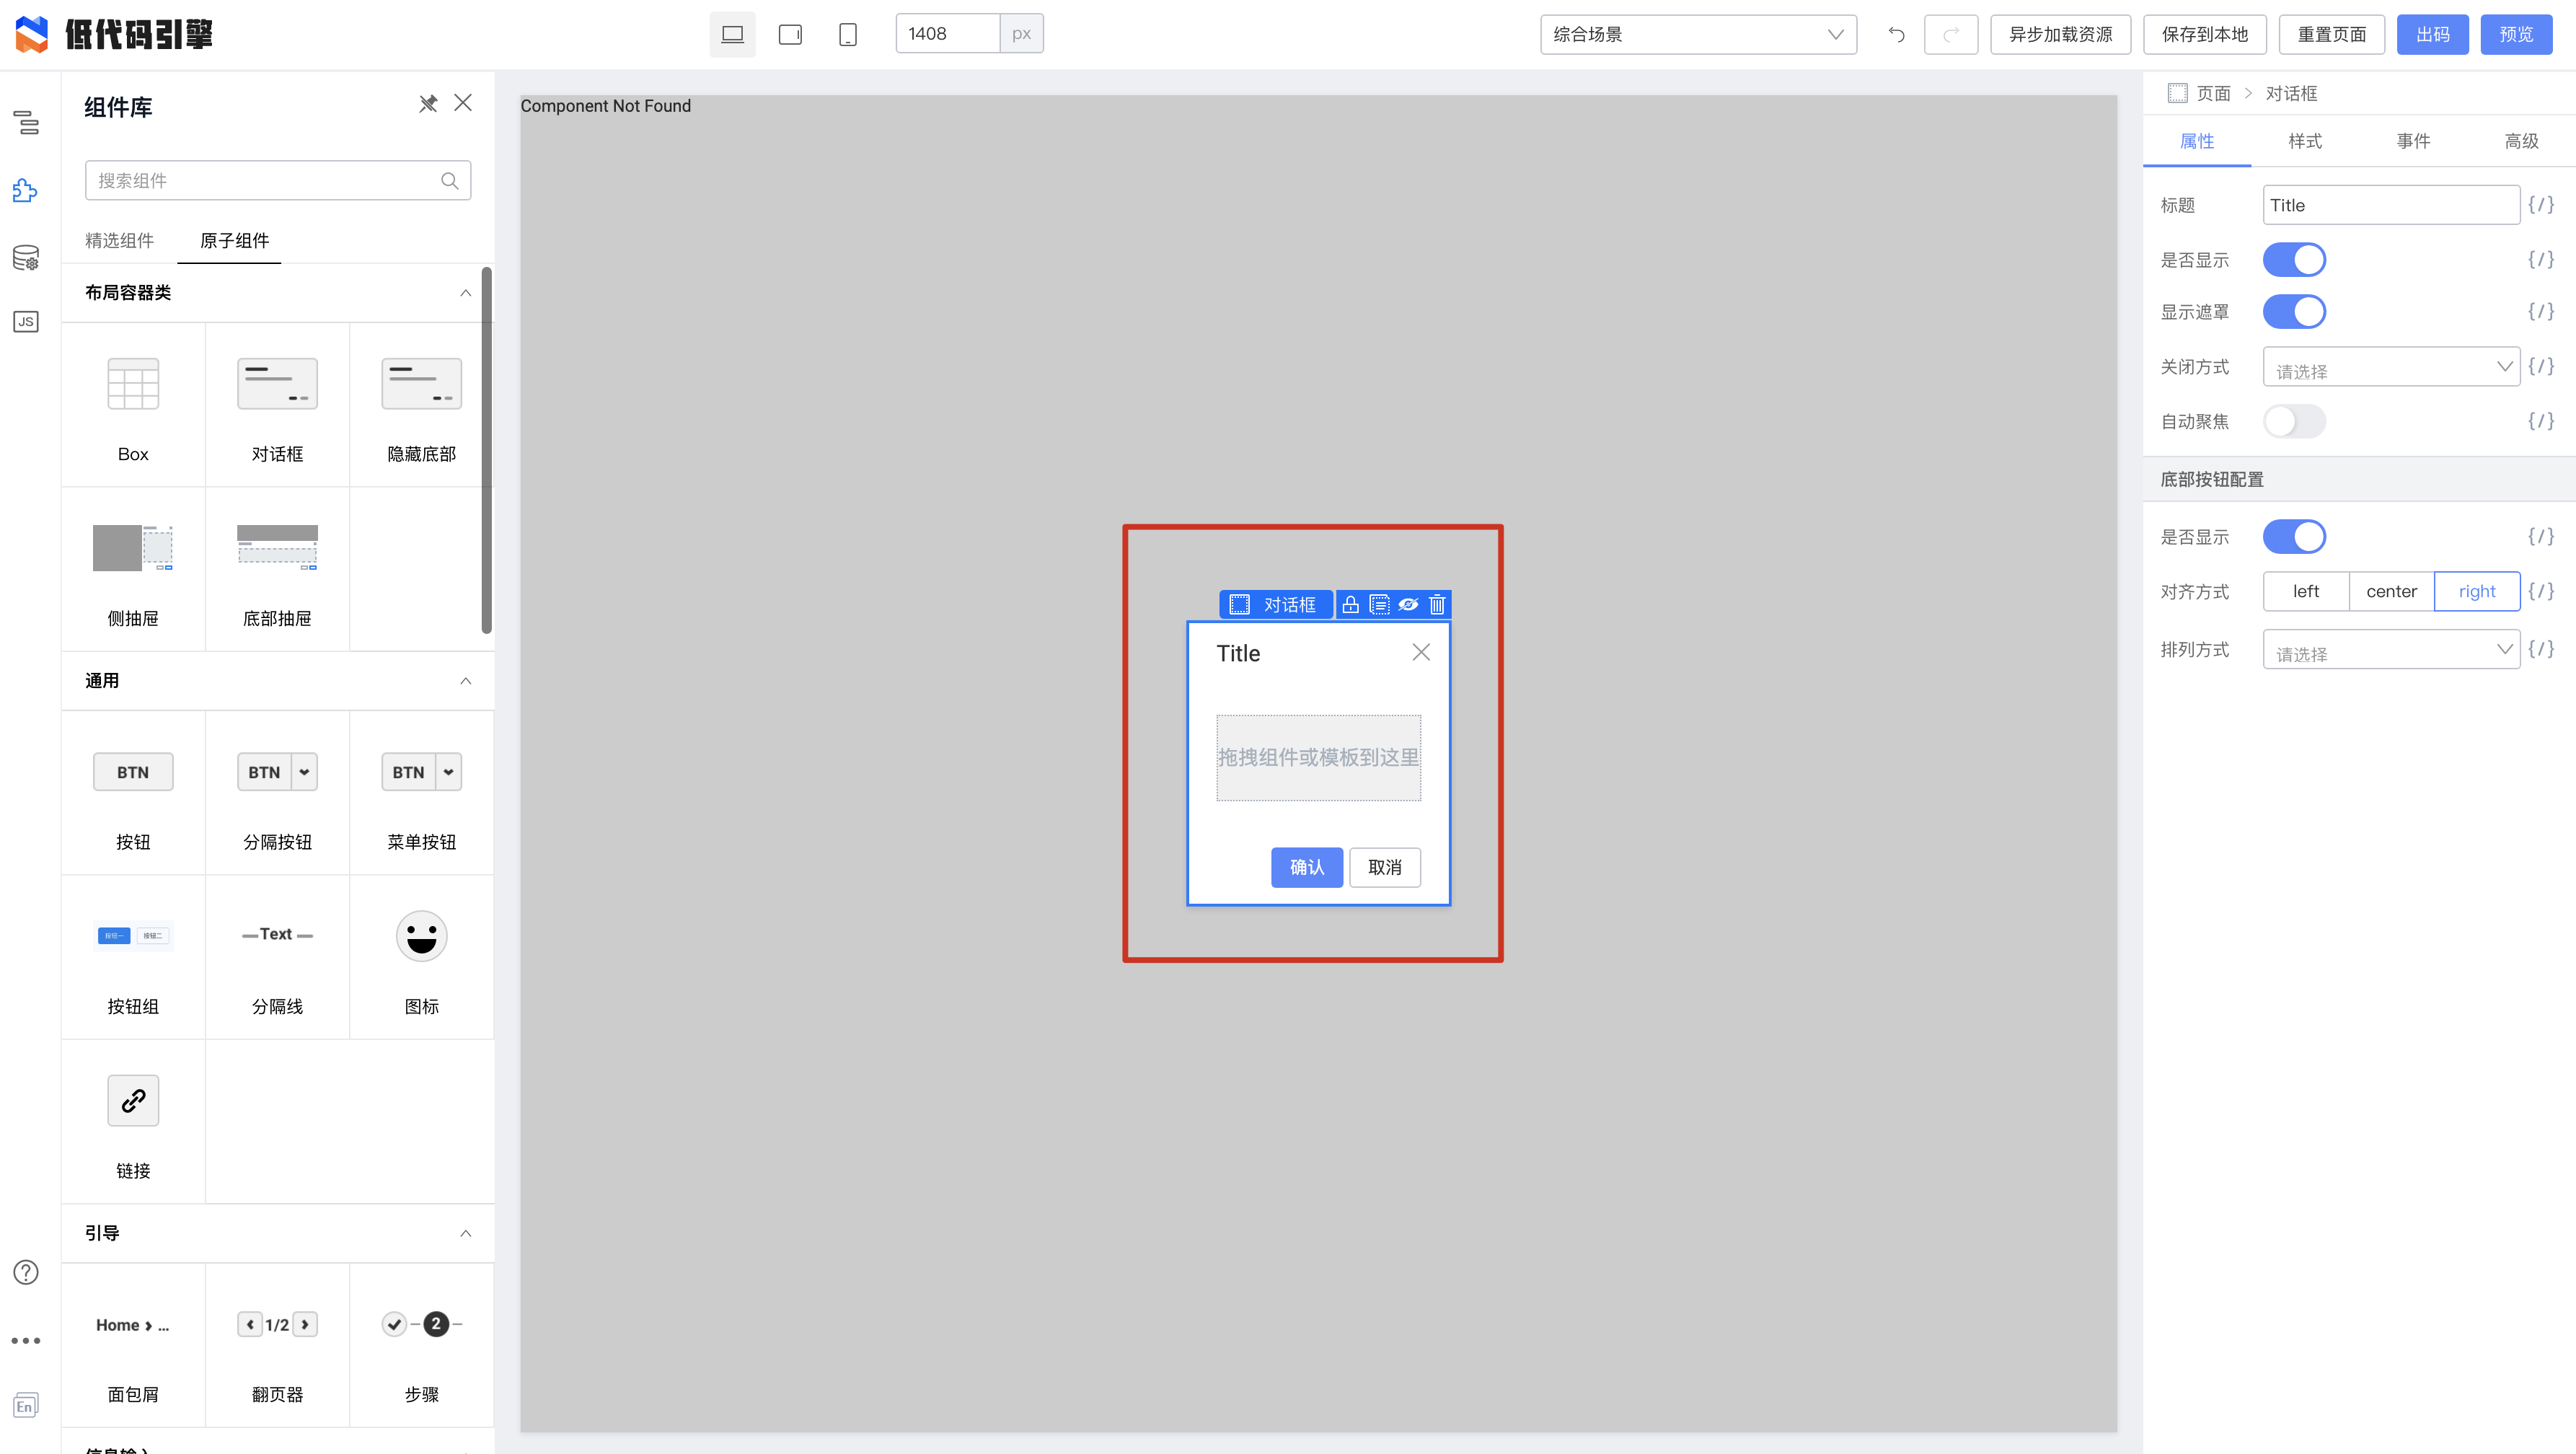Switch to the 原子组件 tab
The image size is (2576, 1454).
coord(234,240)
